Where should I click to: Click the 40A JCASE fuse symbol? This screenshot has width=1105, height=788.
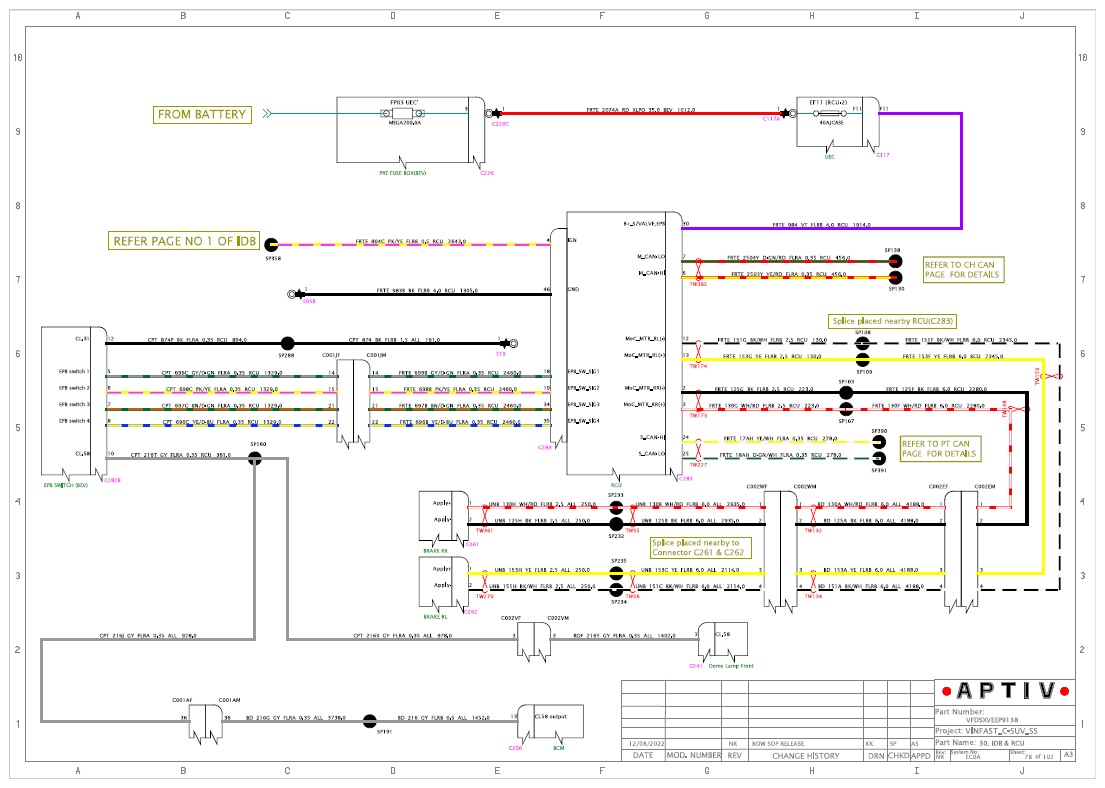click(x=829, y=113)
